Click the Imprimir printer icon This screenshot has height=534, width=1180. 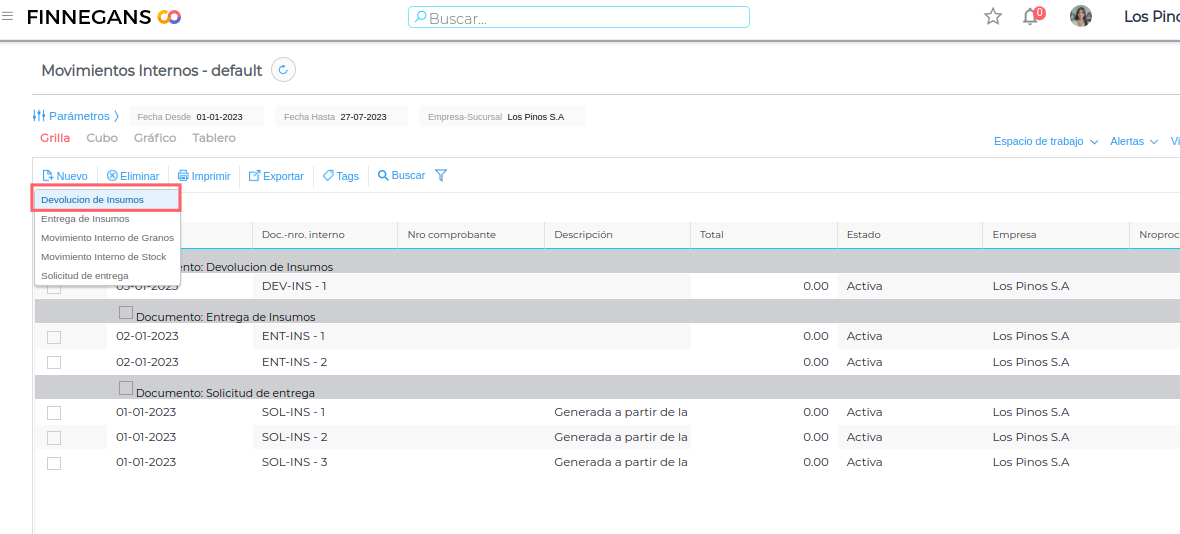click(x=183, y=176)
